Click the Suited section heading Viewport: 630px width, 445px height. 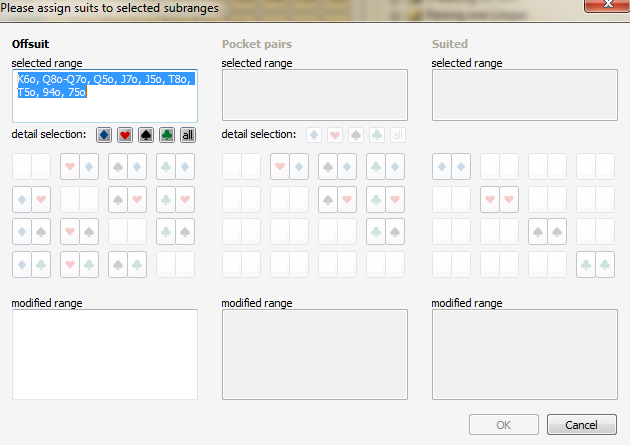[450, 44]
